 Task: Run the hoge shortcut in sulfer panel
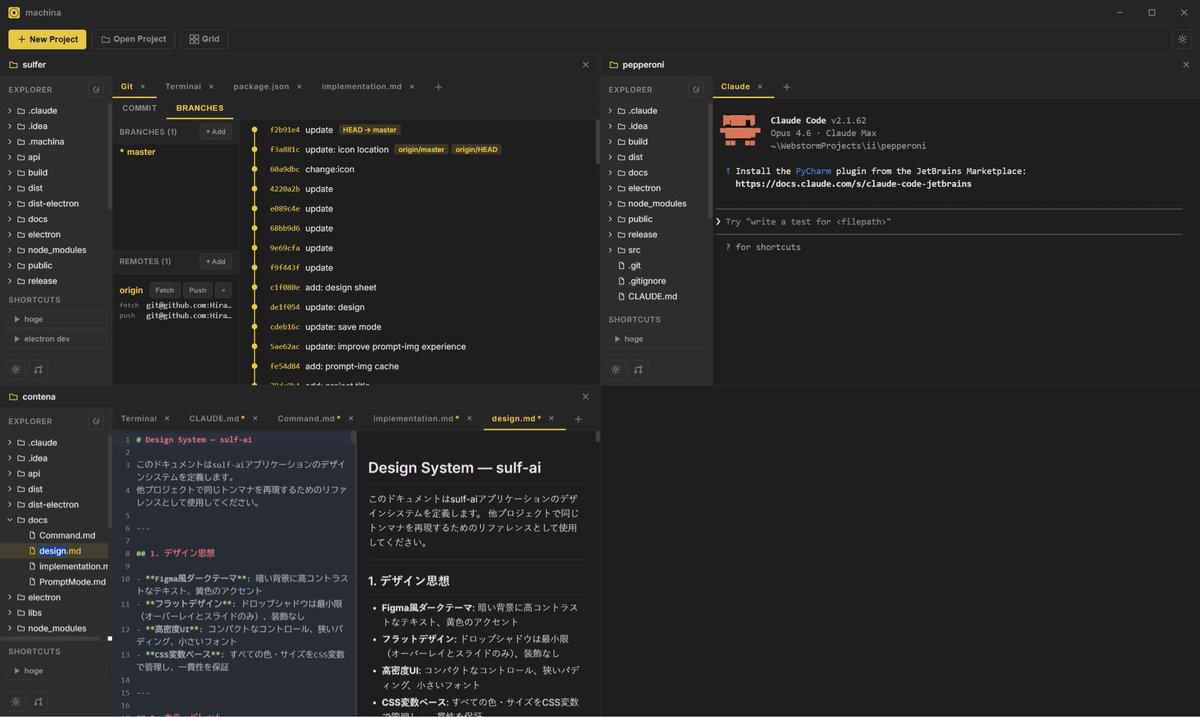(56, 319)
